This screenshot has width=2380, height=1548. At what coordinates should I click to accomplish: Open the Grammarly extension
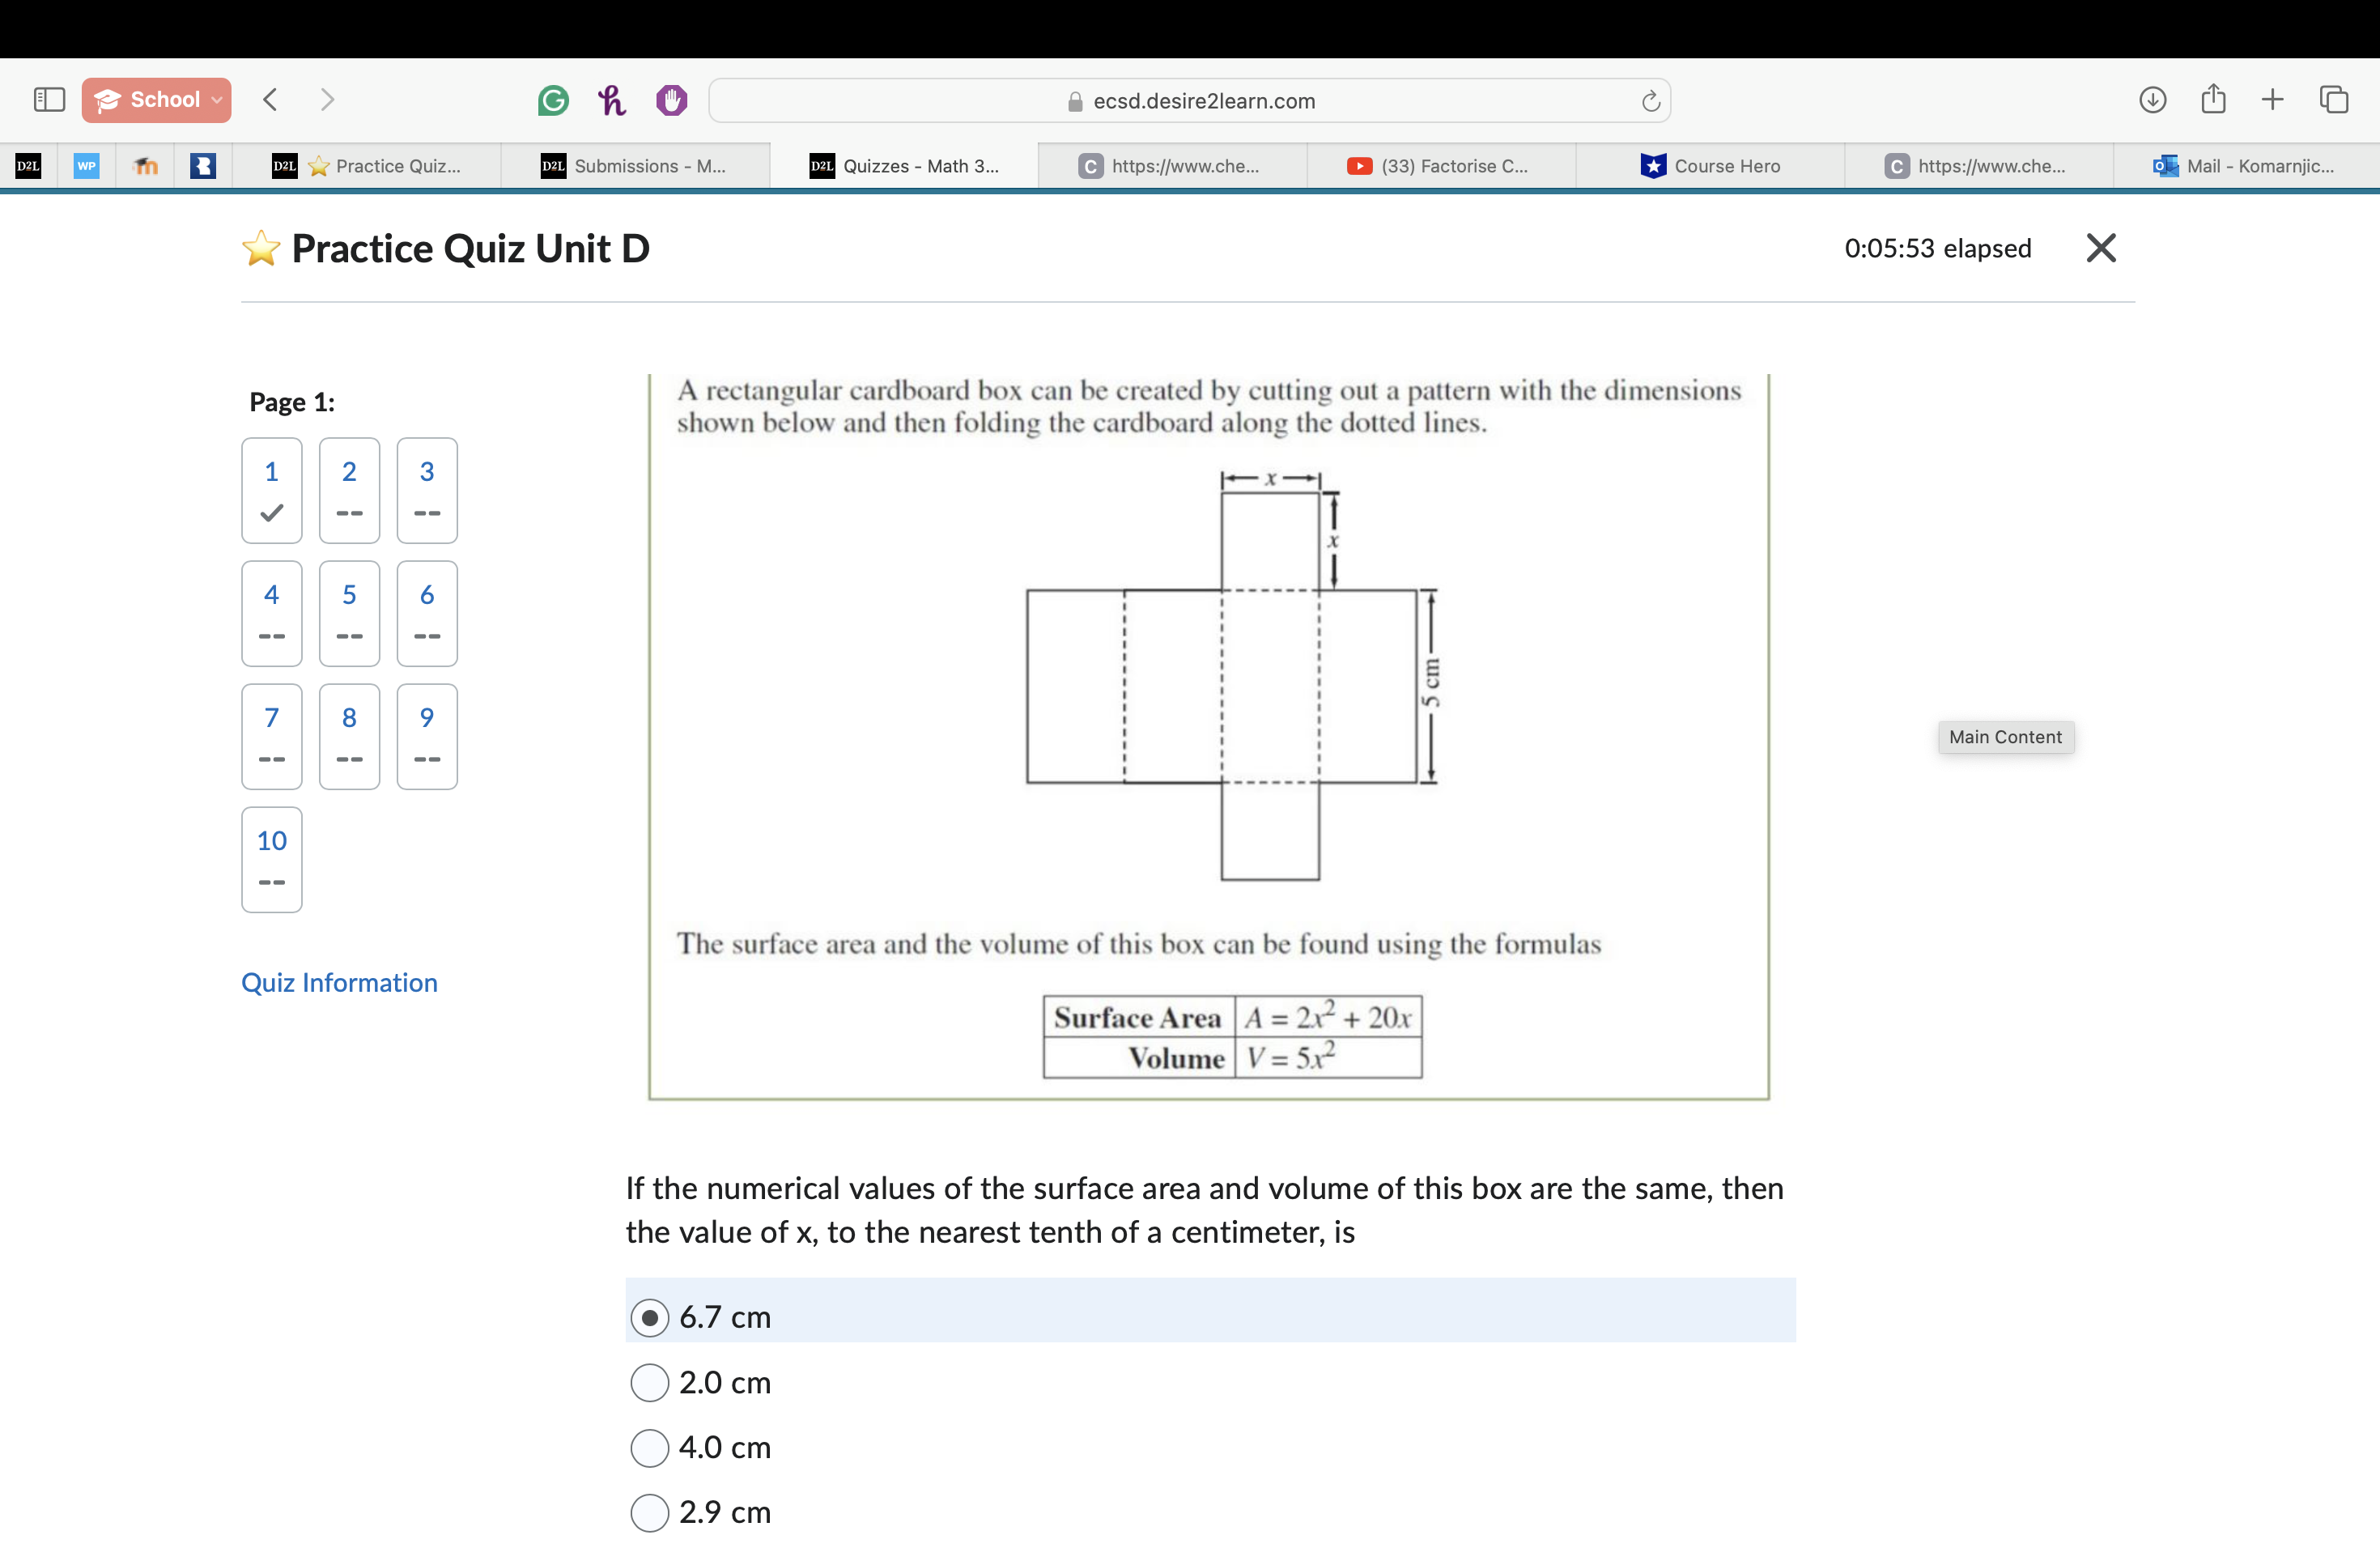[552, 100]
